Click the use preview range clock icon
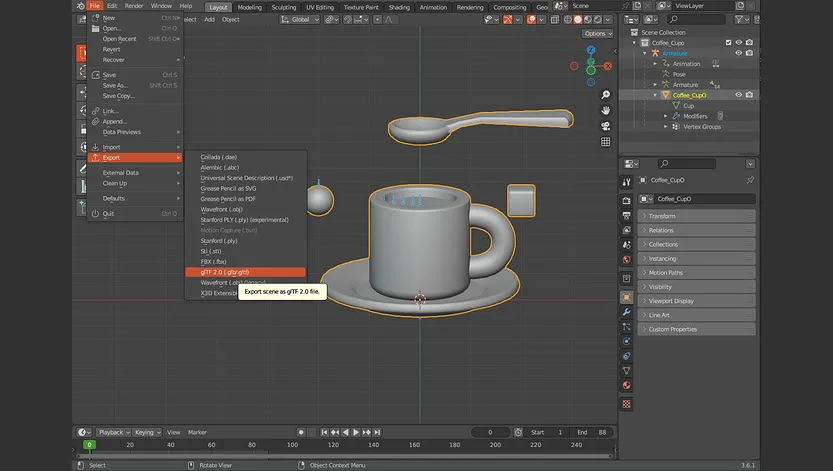The height and width of the screenshot is (471, 833). [x=518, y=432]
